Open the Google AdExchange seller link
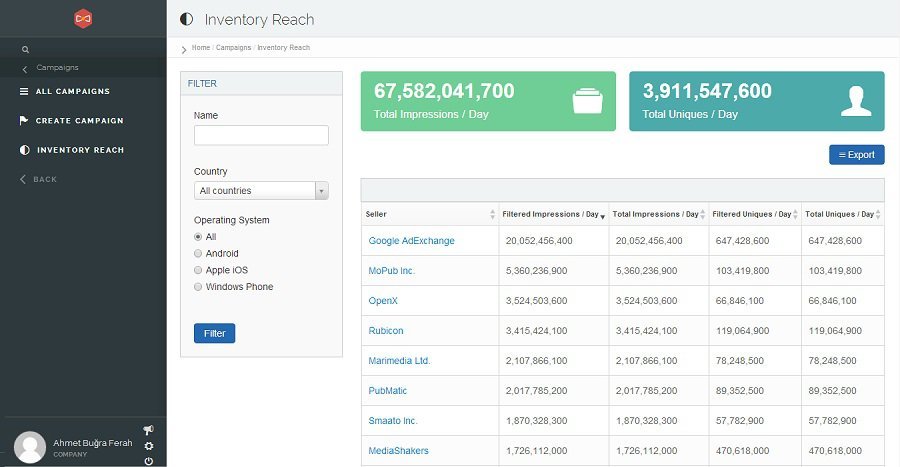The image size is (900, 467). [x=411, y=241]
